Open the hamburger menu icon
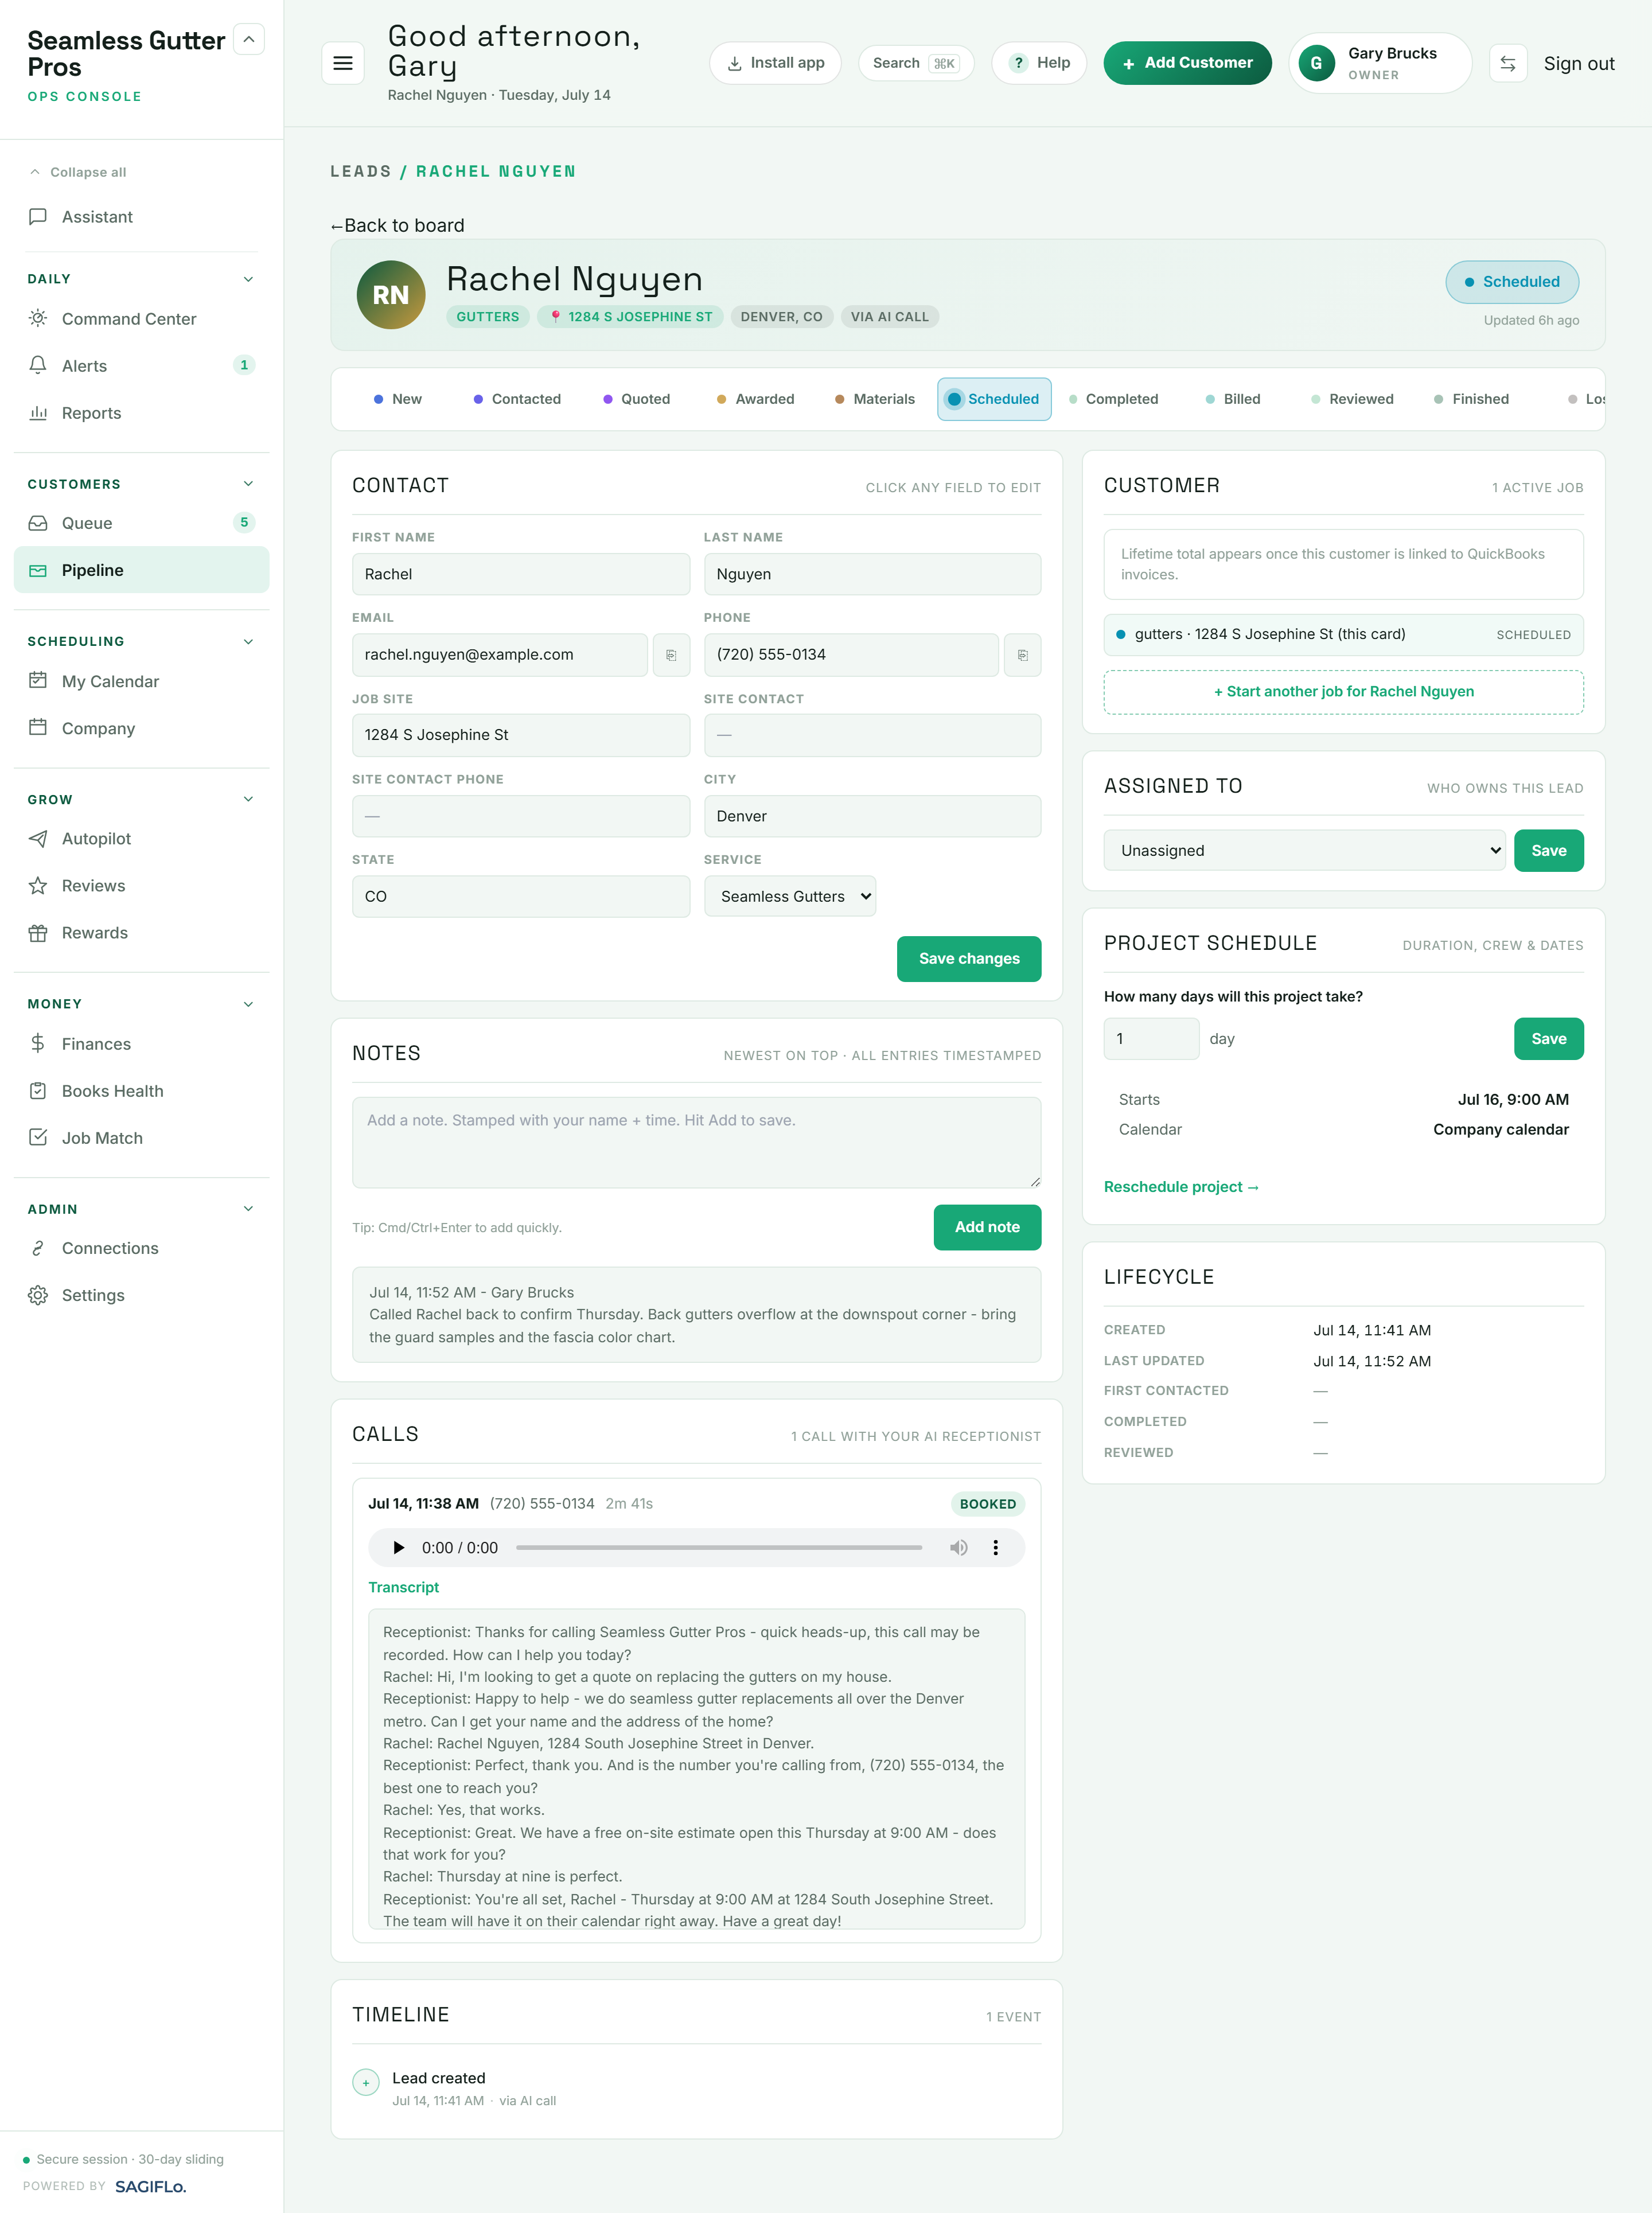This screenshot has height=2213, width=1652. coord(342,63)
